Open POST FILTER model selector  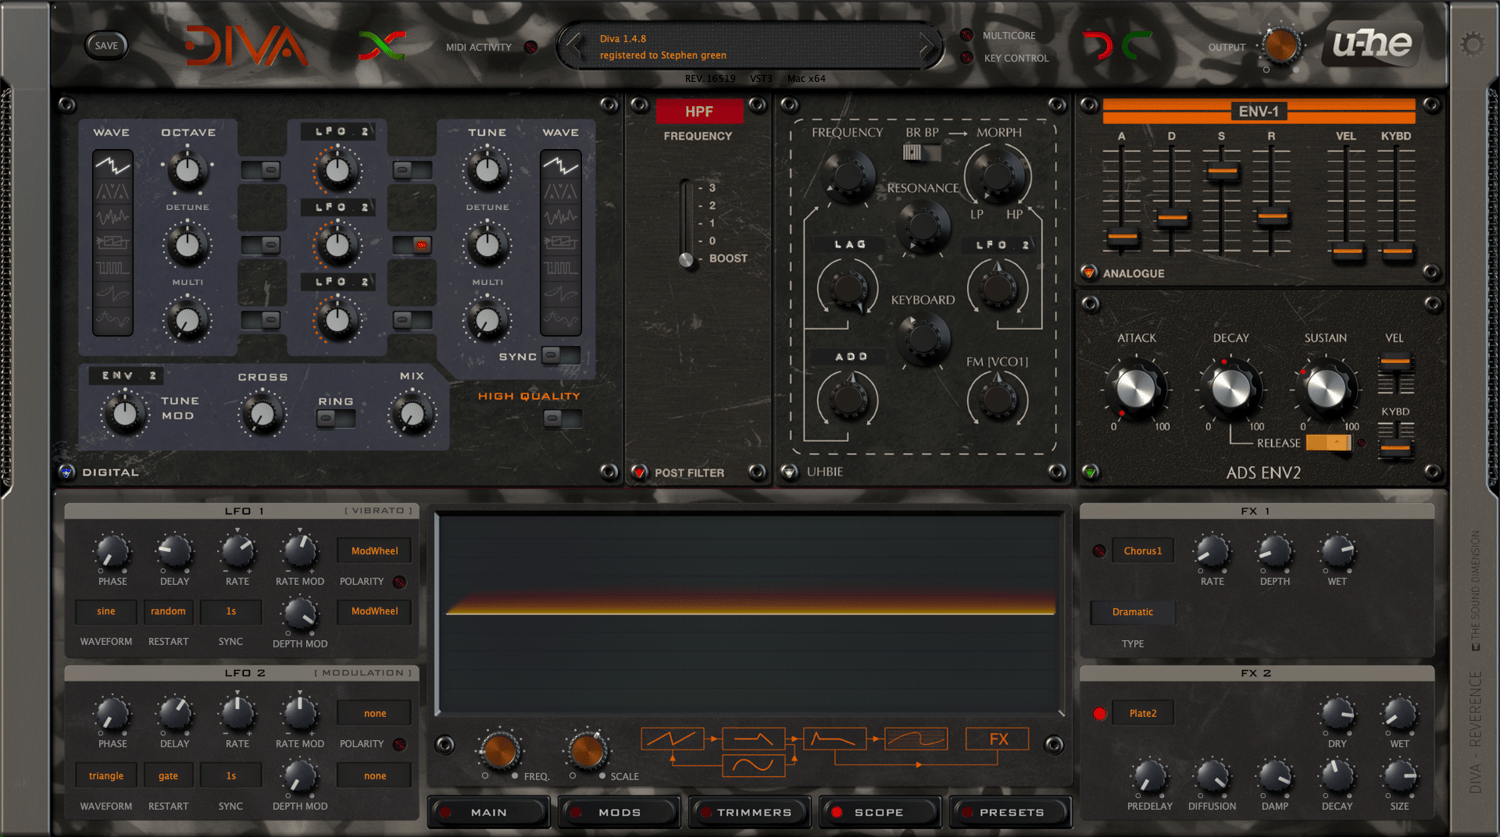640,472
